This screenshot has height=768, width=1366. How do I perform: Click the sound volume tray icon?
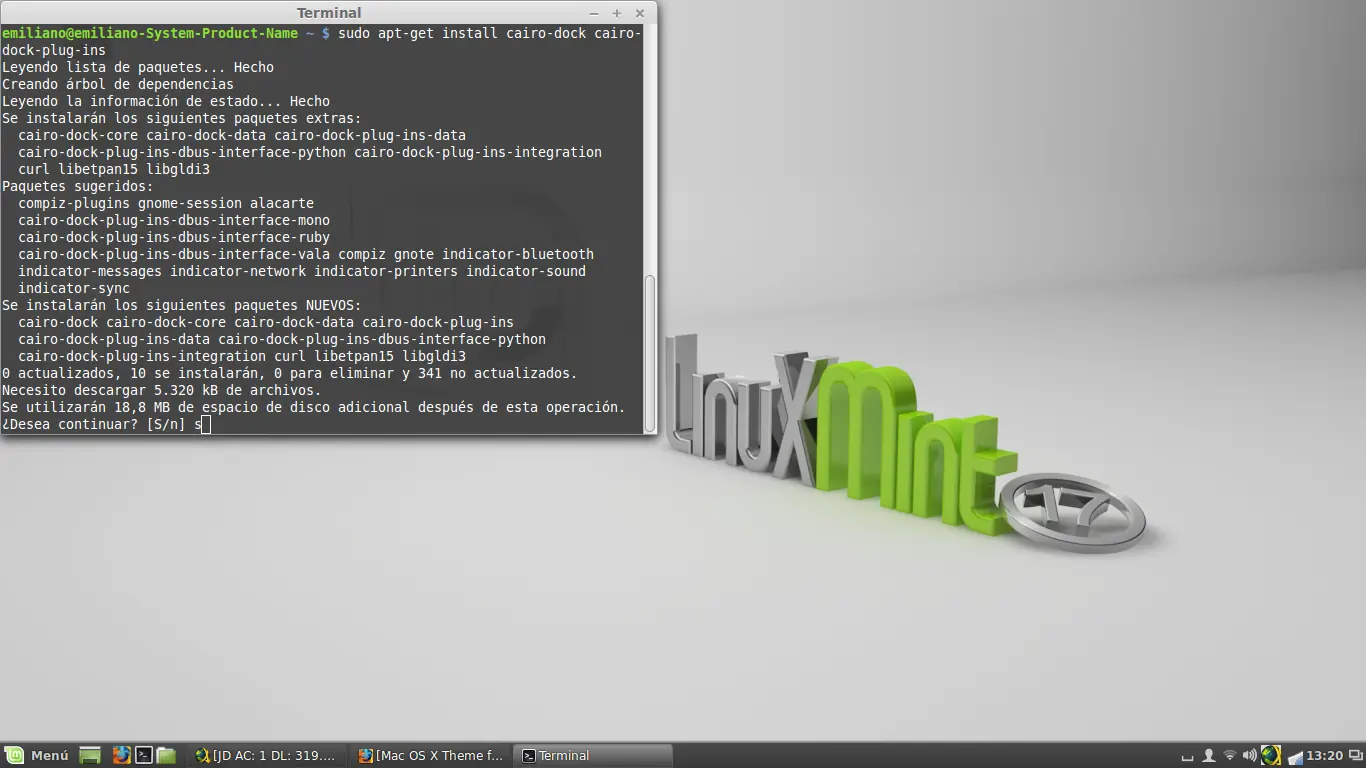[x=1249, y=756]
